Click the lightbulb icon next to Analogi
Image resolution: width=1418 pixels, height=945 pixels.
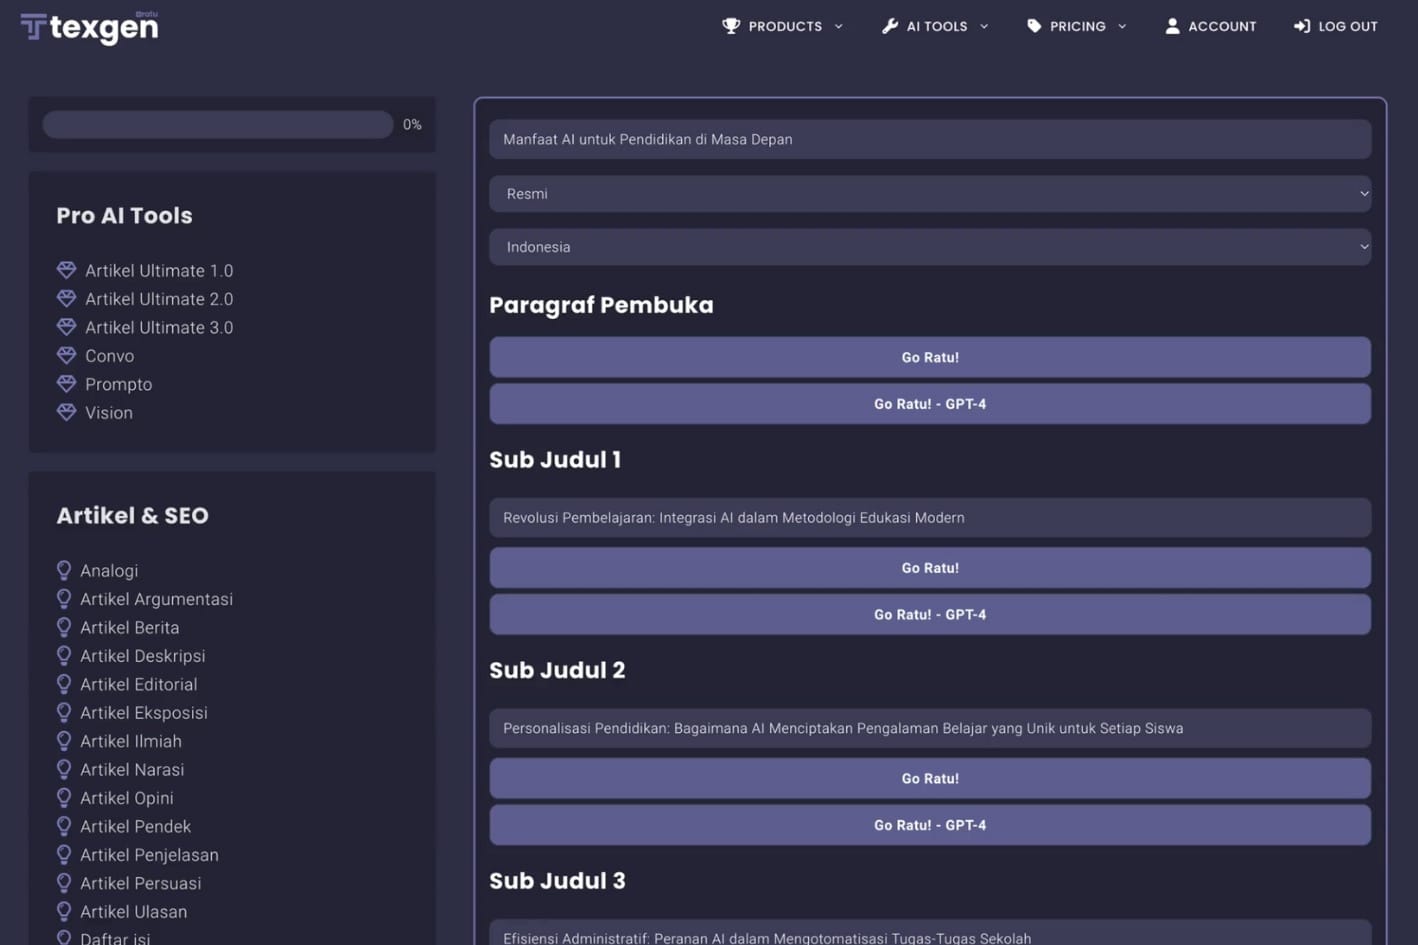click(x=64, y=570)
